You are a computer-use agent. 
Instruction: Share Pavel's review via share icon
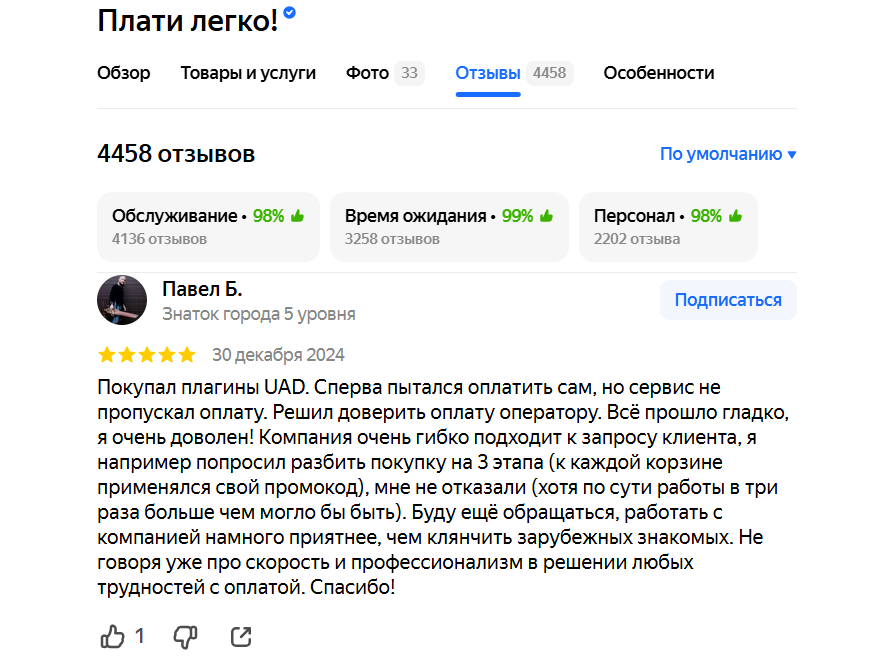241,636
